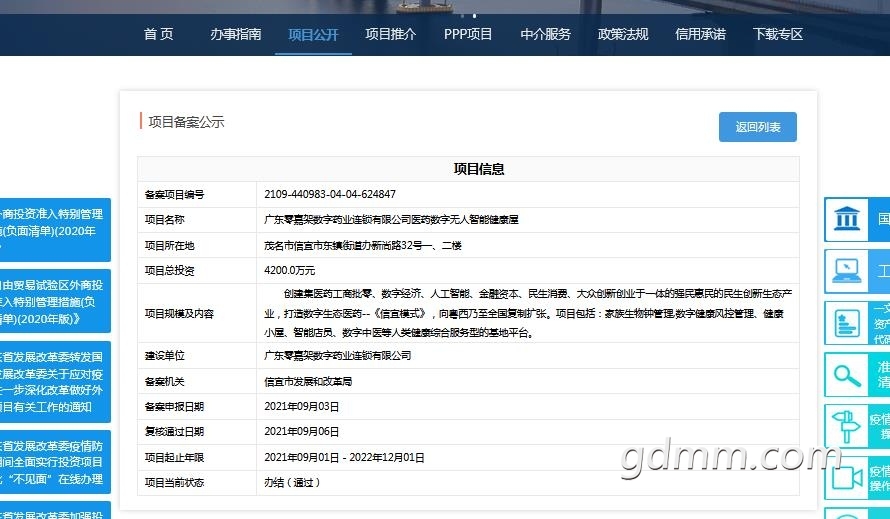The height and width of the screenshot is (519, 890).
Task: Click the date 2021年09月06日
Action: pyautogui.click(x=301, y=432)
